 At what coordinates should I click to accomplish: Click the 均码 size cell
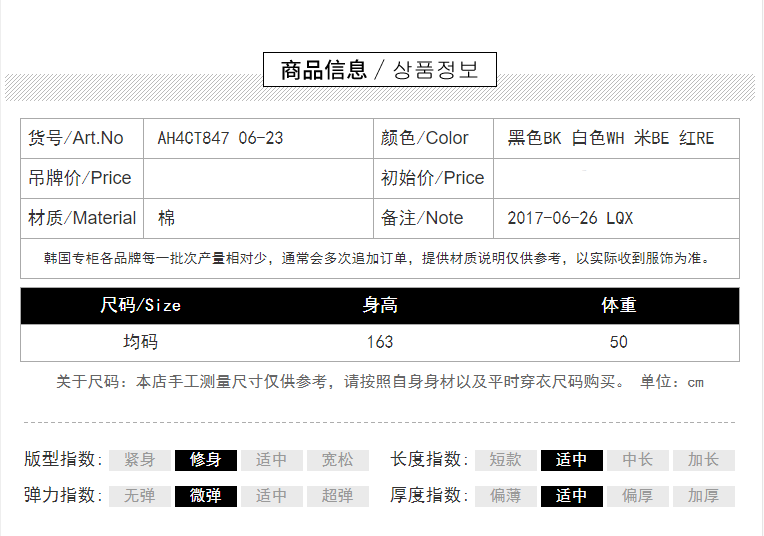pos(140,342)
